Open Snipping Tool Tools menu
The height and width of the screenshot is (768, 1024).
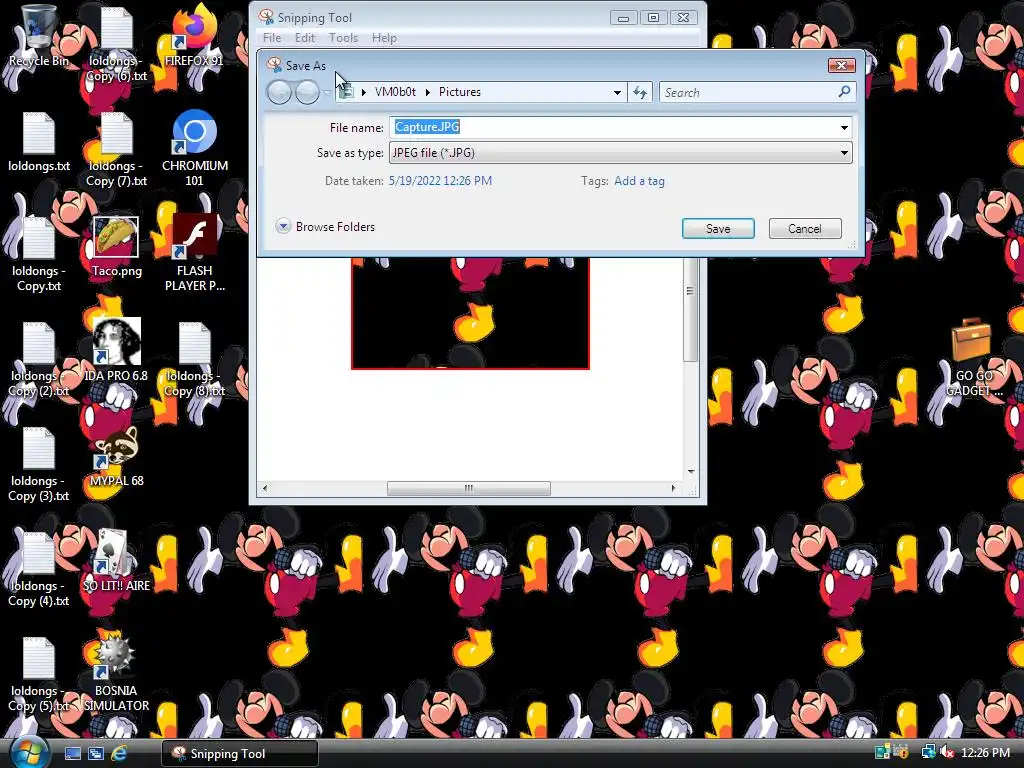click(343, 38)
